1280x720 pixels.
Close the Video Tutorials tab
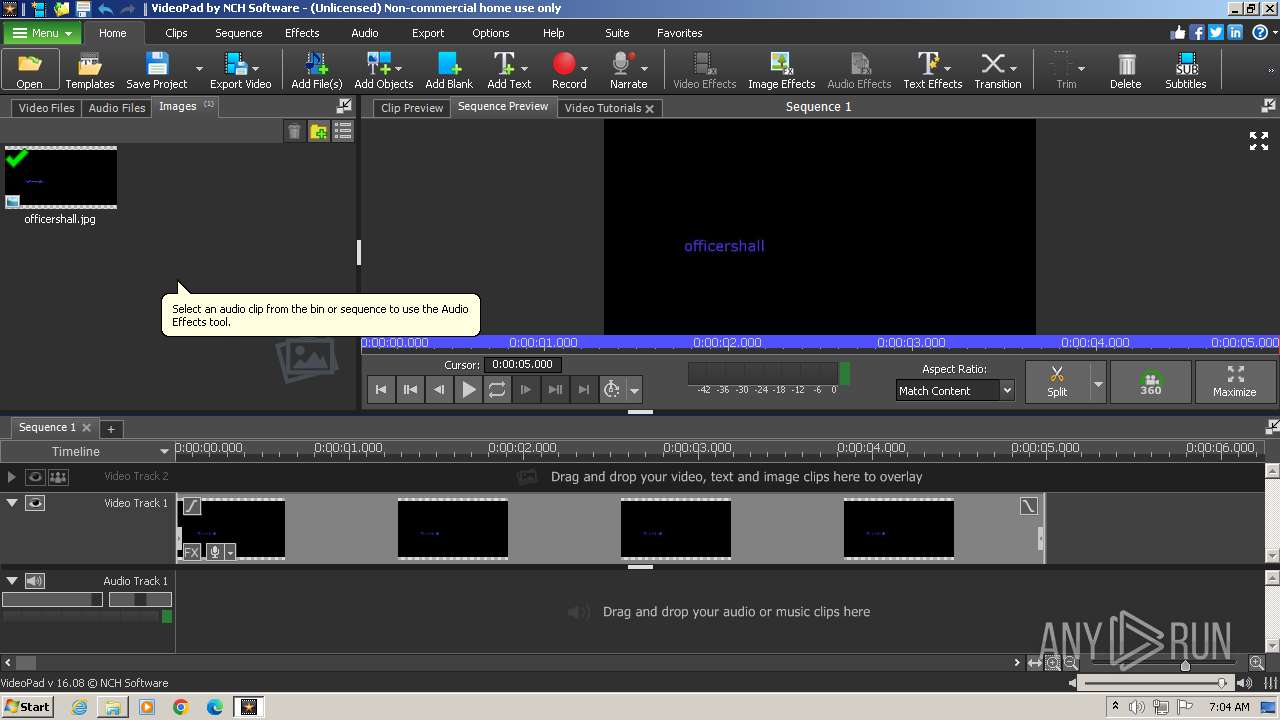[x=649, y=109]
